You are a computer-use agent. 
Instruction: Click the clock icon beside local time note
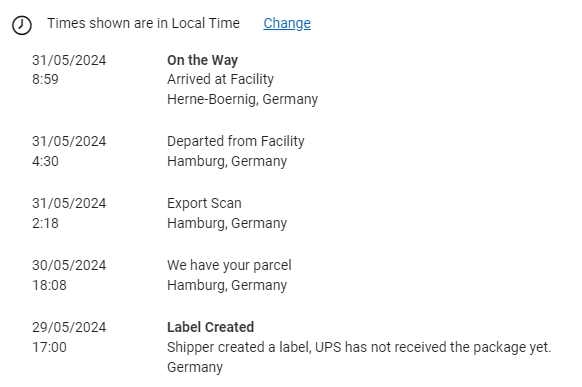point(22,25)
